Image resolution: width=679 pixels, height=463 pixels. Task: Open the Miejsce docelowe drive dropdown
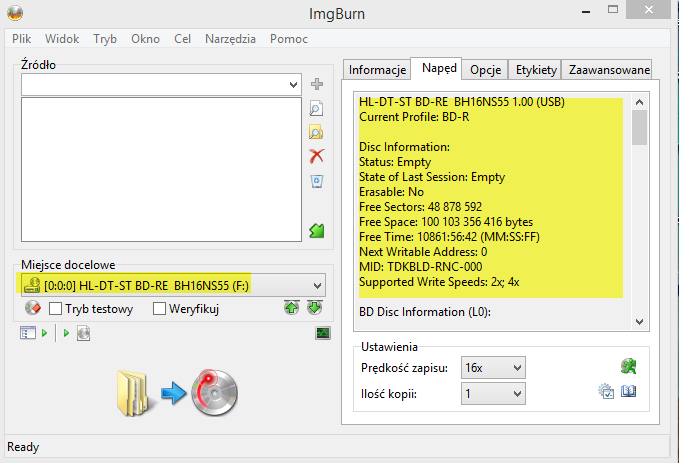point(317,285)
